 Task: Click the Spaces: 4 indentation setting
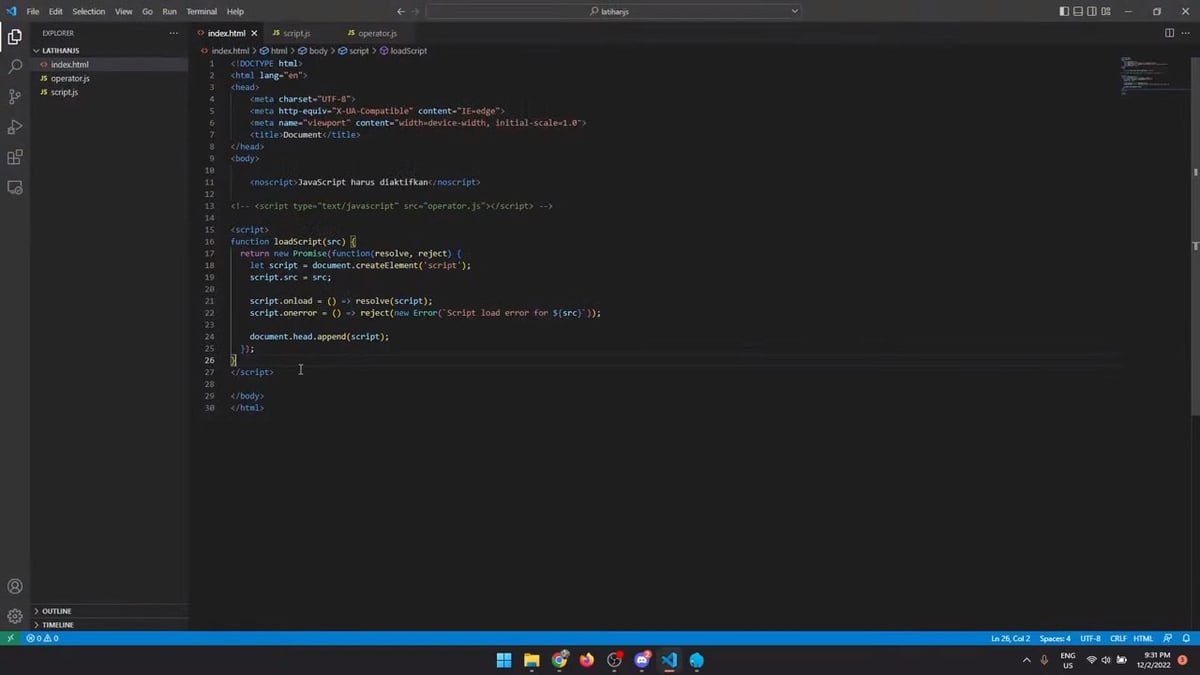point(1054,638)
